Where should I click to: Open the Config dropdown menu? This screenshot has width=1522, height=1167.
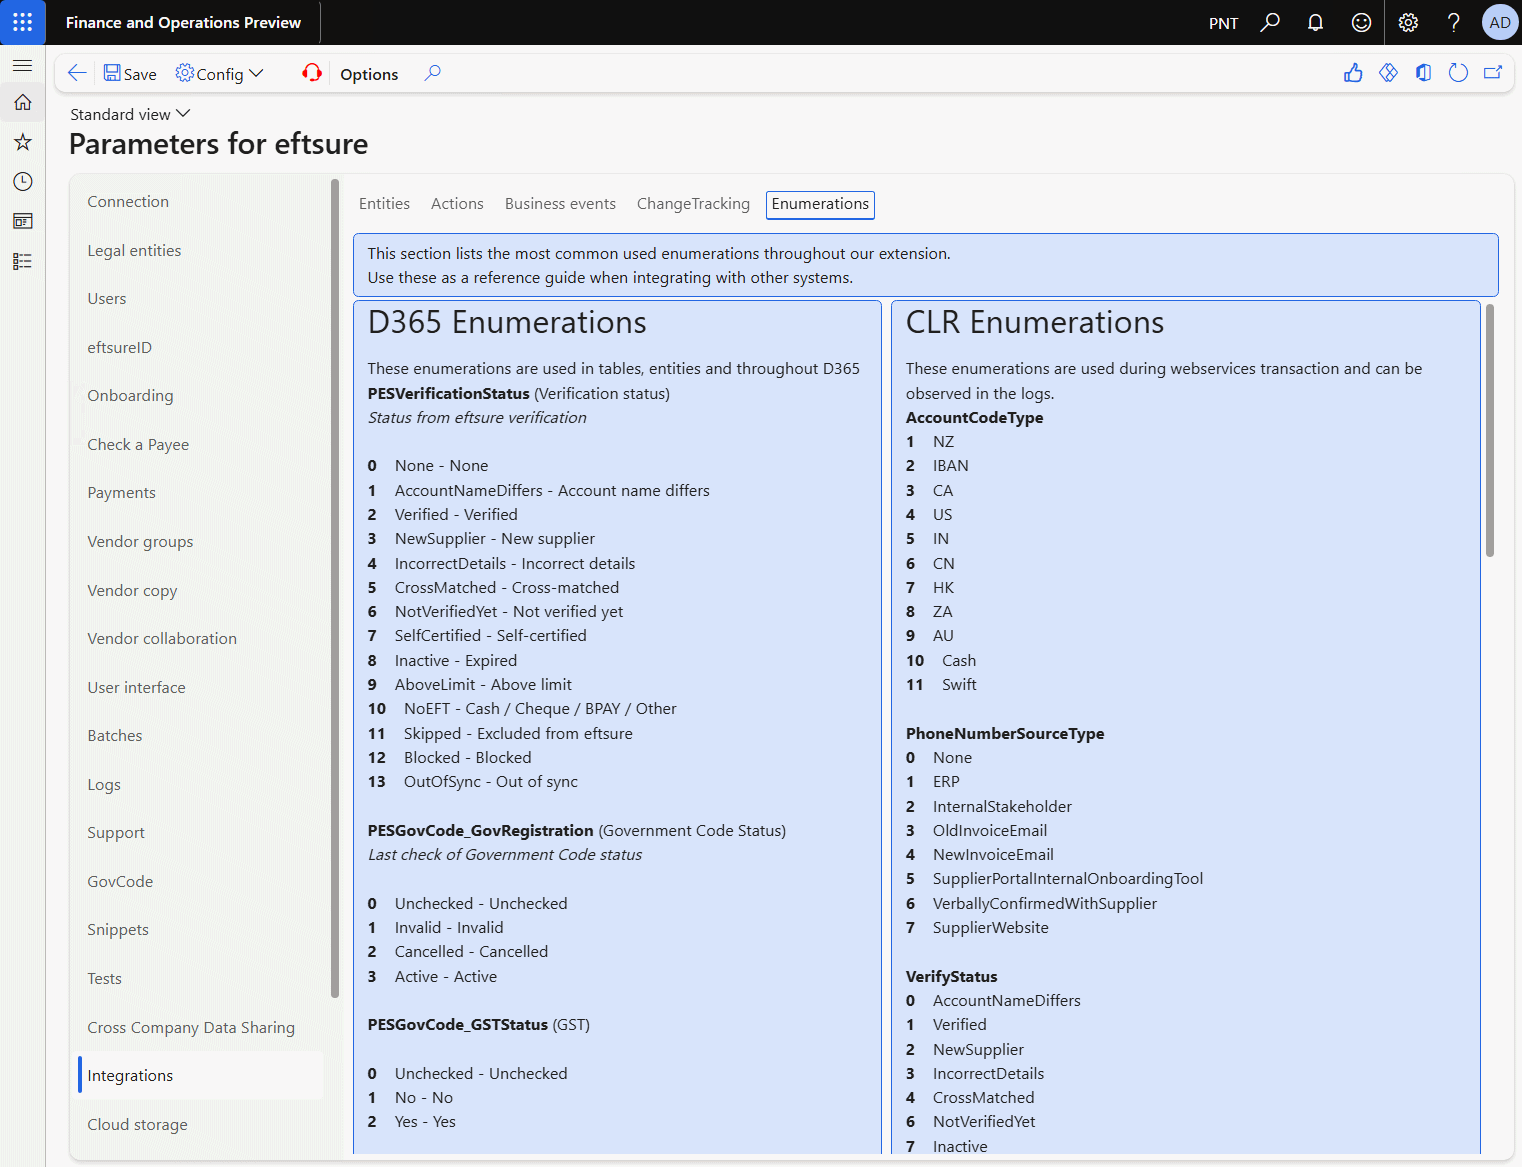[219, 74]
